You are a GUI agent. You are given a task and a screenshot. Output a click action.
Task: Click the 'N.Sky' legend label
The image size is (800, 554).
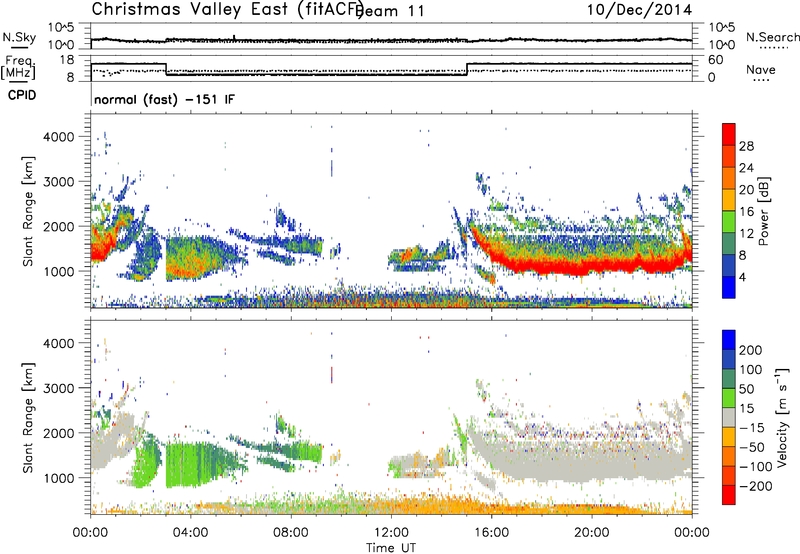[19, 37]
